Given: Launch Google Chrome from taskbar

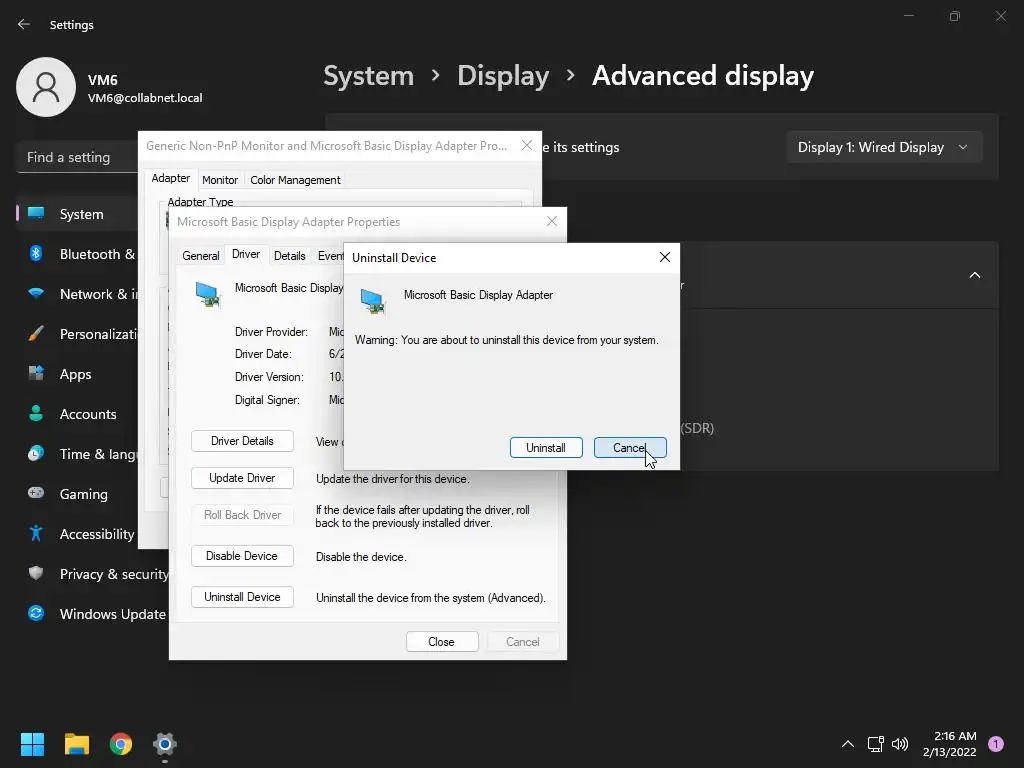Looking at the screenshot, I should [x=121, y=744].
